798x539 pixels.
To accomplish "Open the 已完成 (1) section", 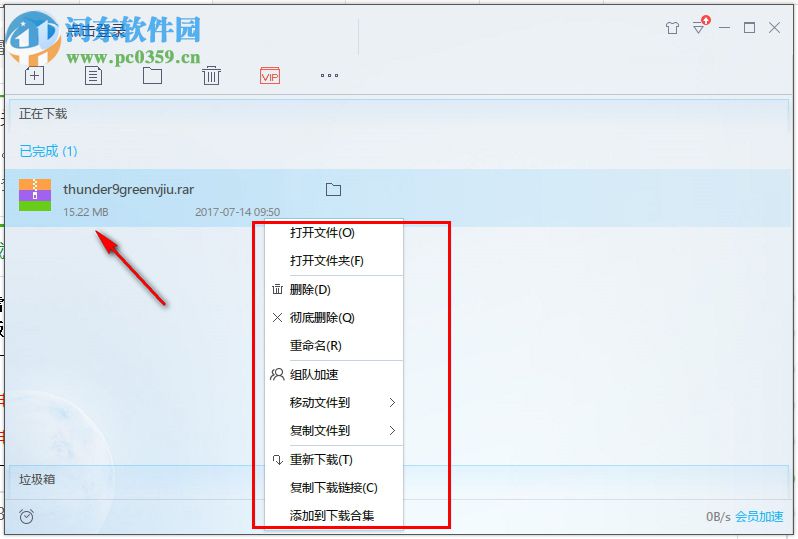I will click(48, 151).
